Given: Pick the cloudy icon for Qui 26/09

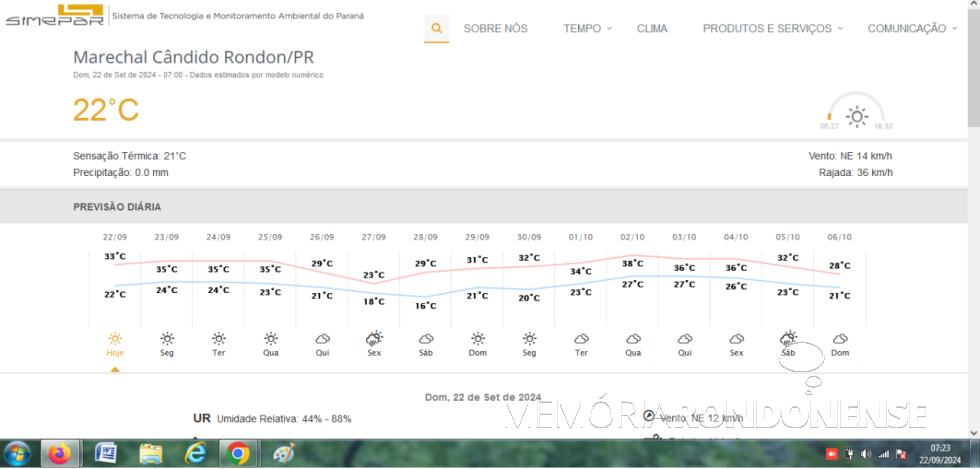Looking at the screenshot, I should [322, 339].
